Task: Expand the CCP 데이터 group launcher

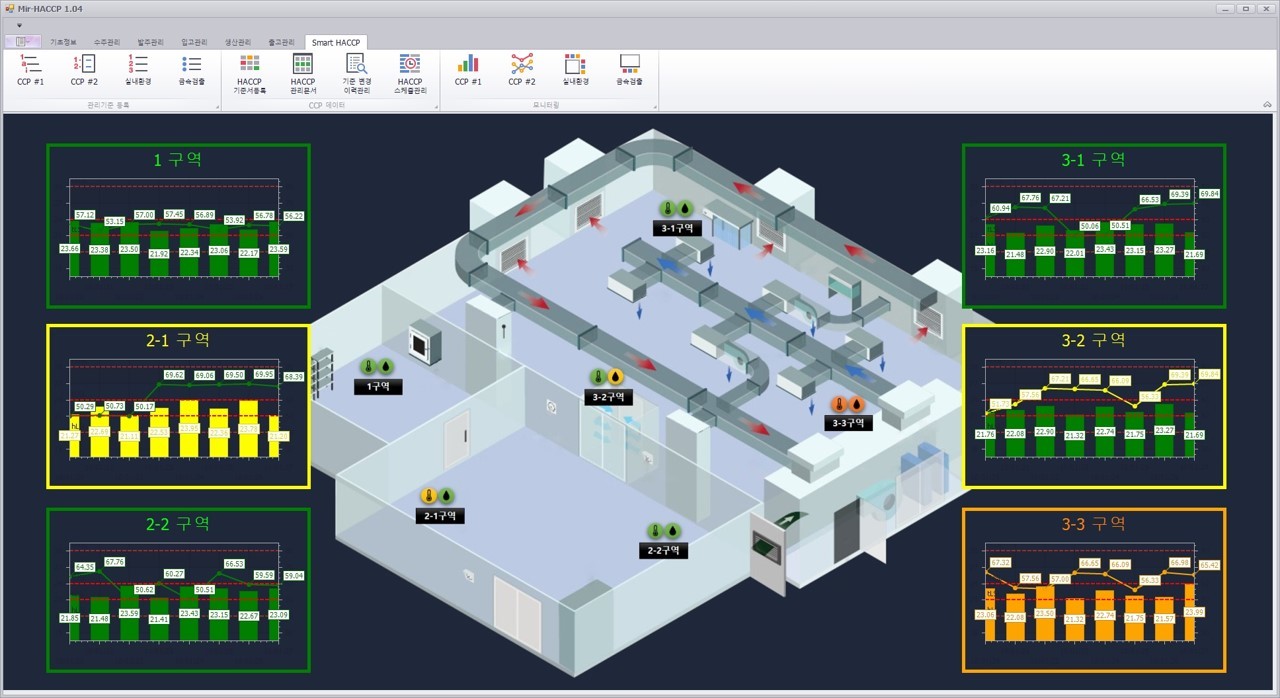Action: click(436, 105)
